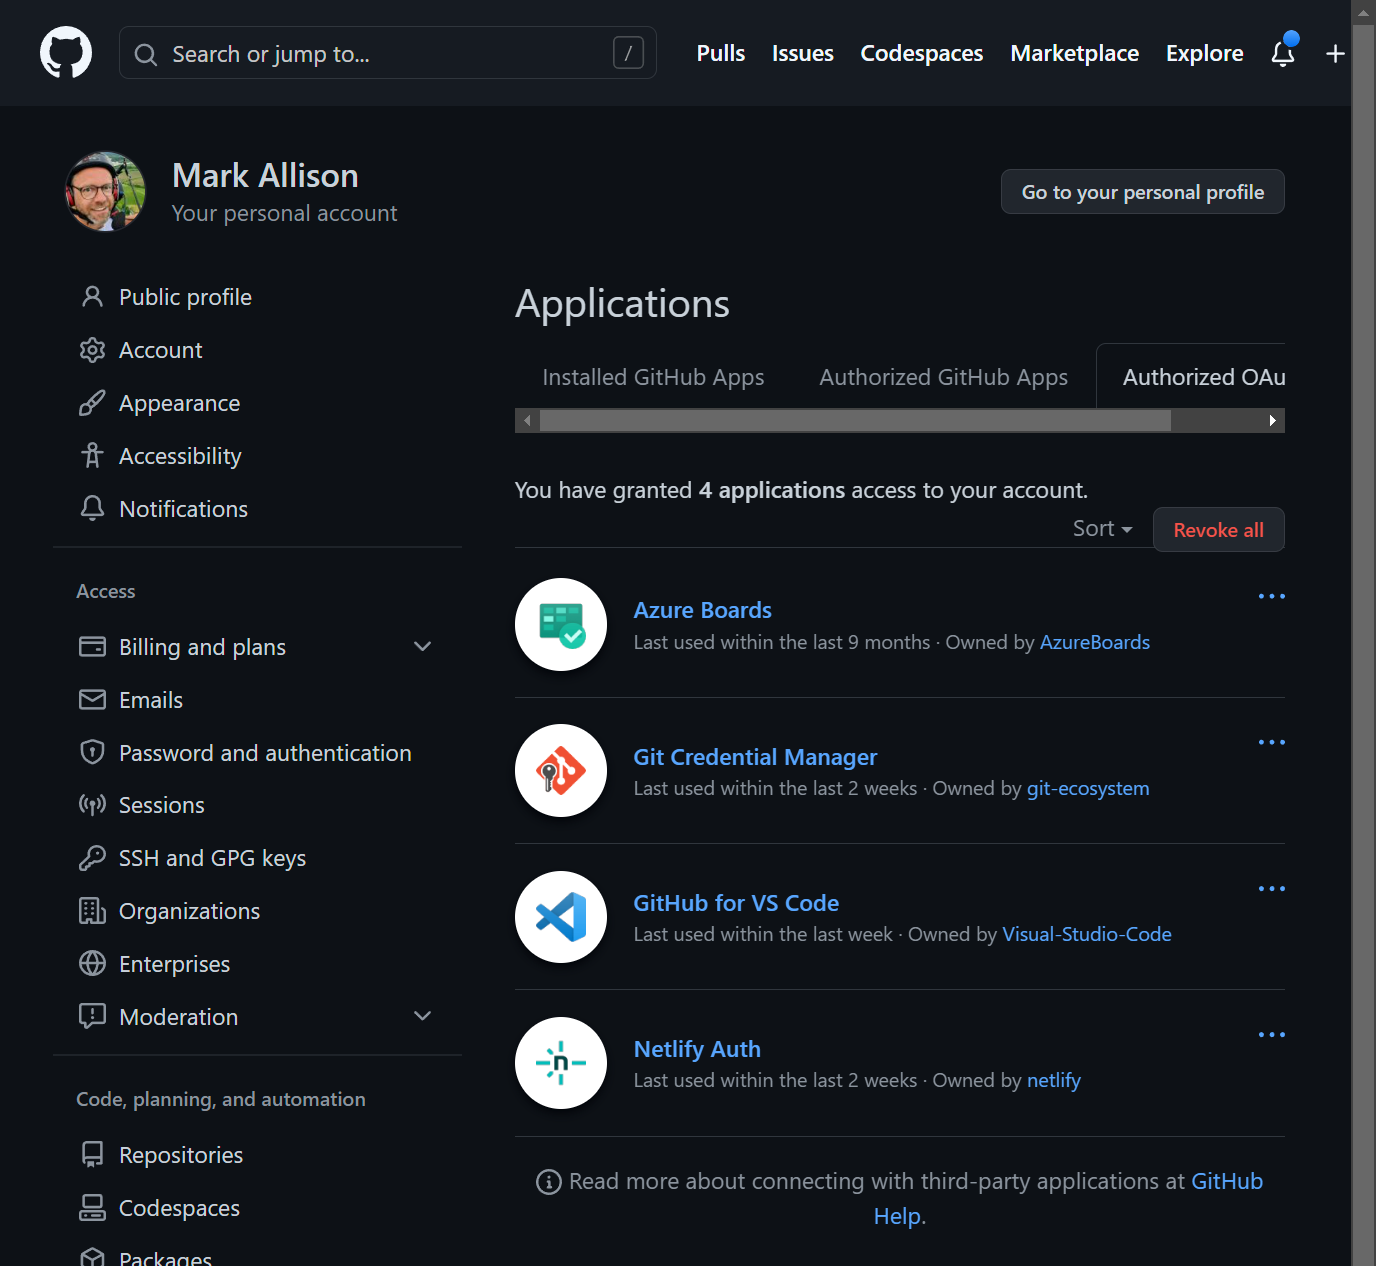Open the netlify owner link

[1054, 1080]
